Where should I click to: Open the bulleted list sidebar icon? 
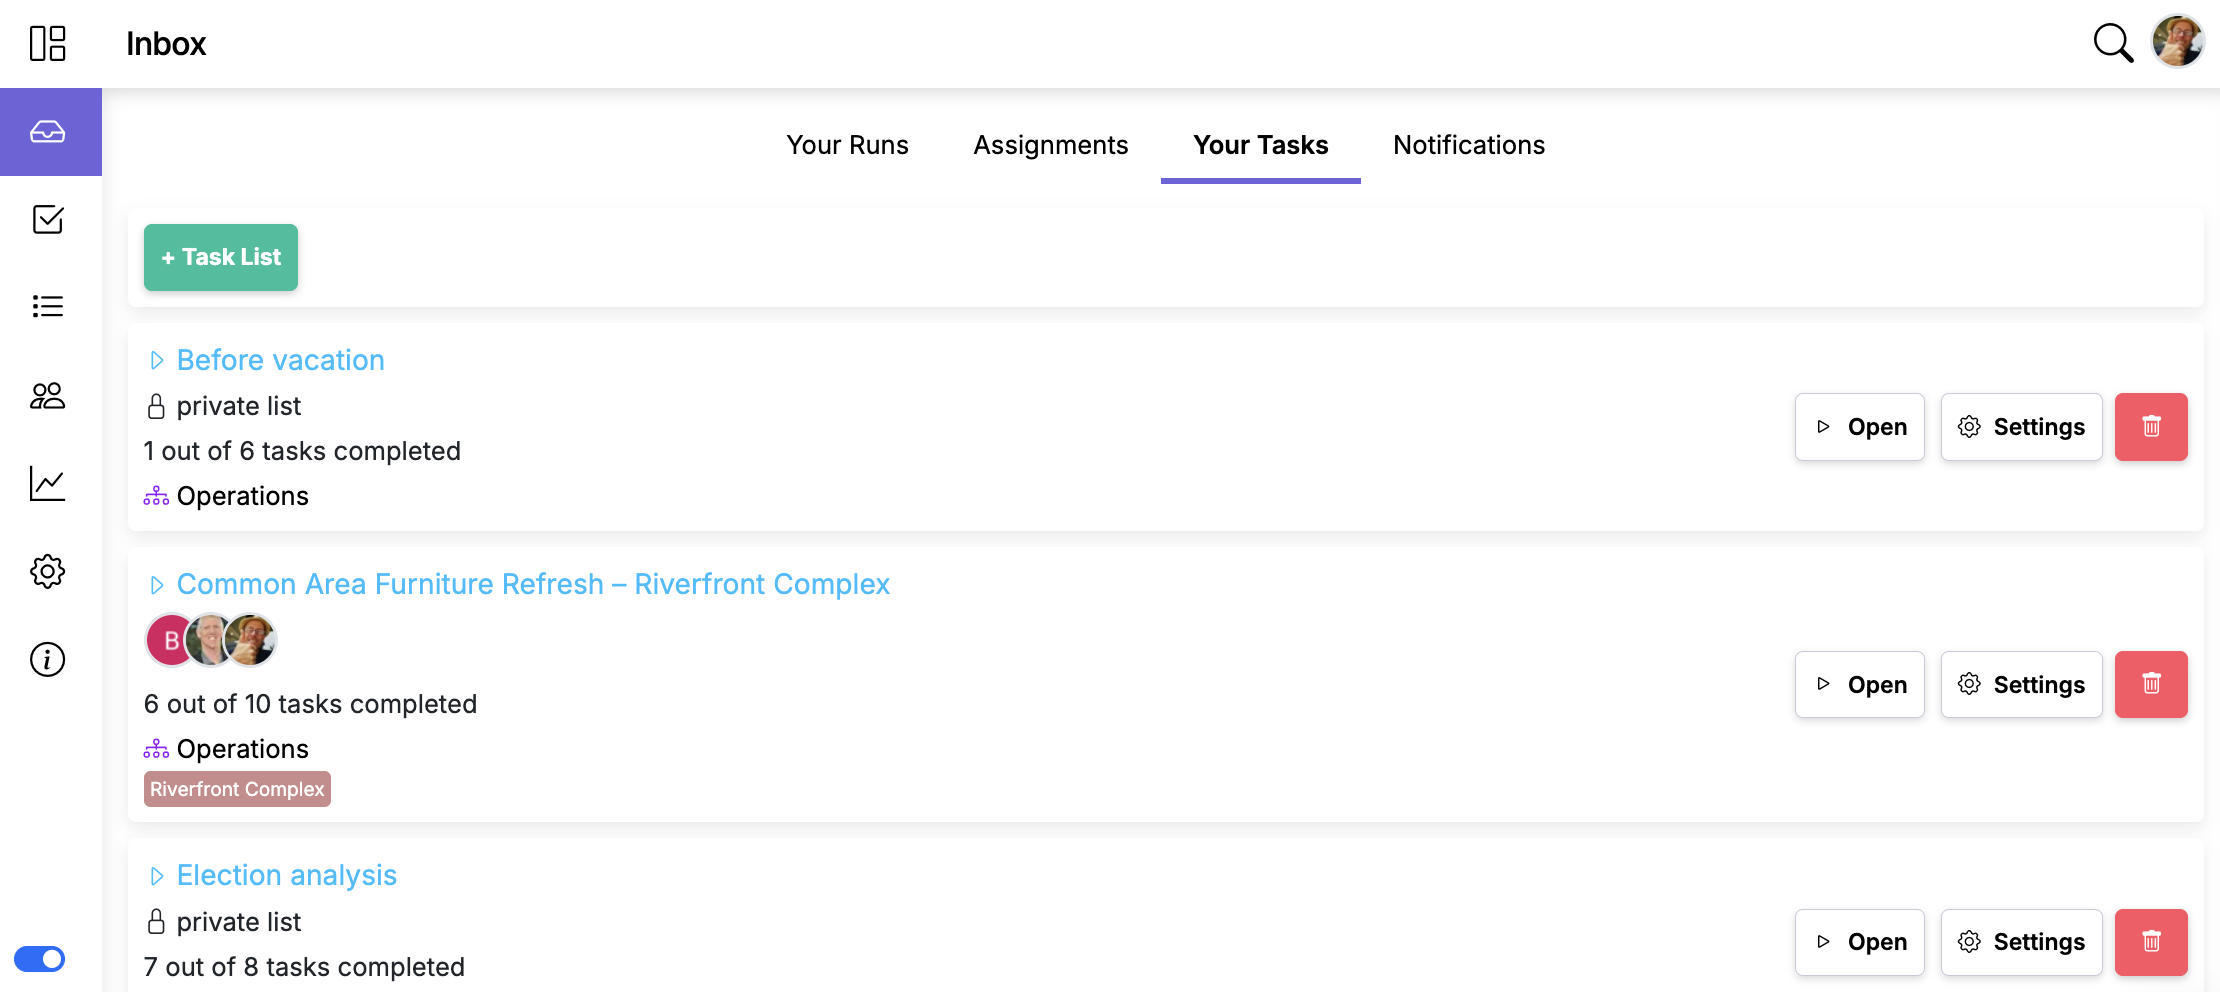click(48, 306)
